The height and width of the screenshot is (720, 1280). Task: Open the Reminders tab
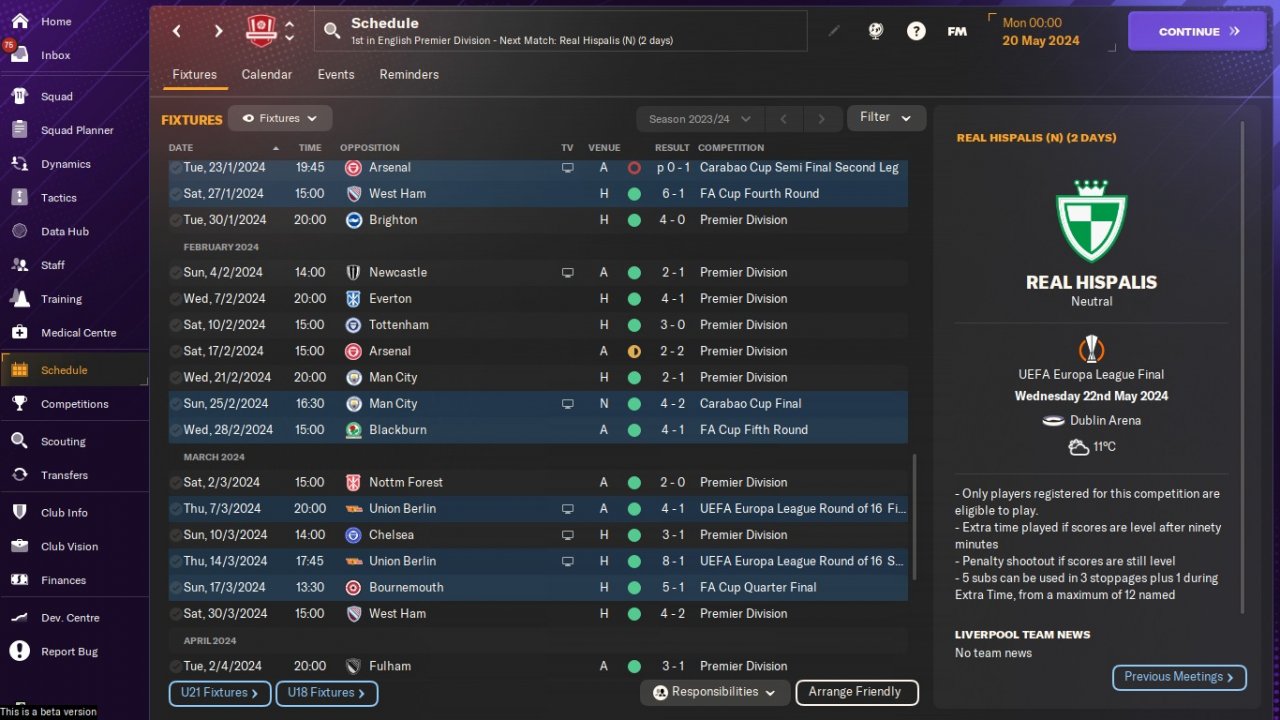coord(409,75)
